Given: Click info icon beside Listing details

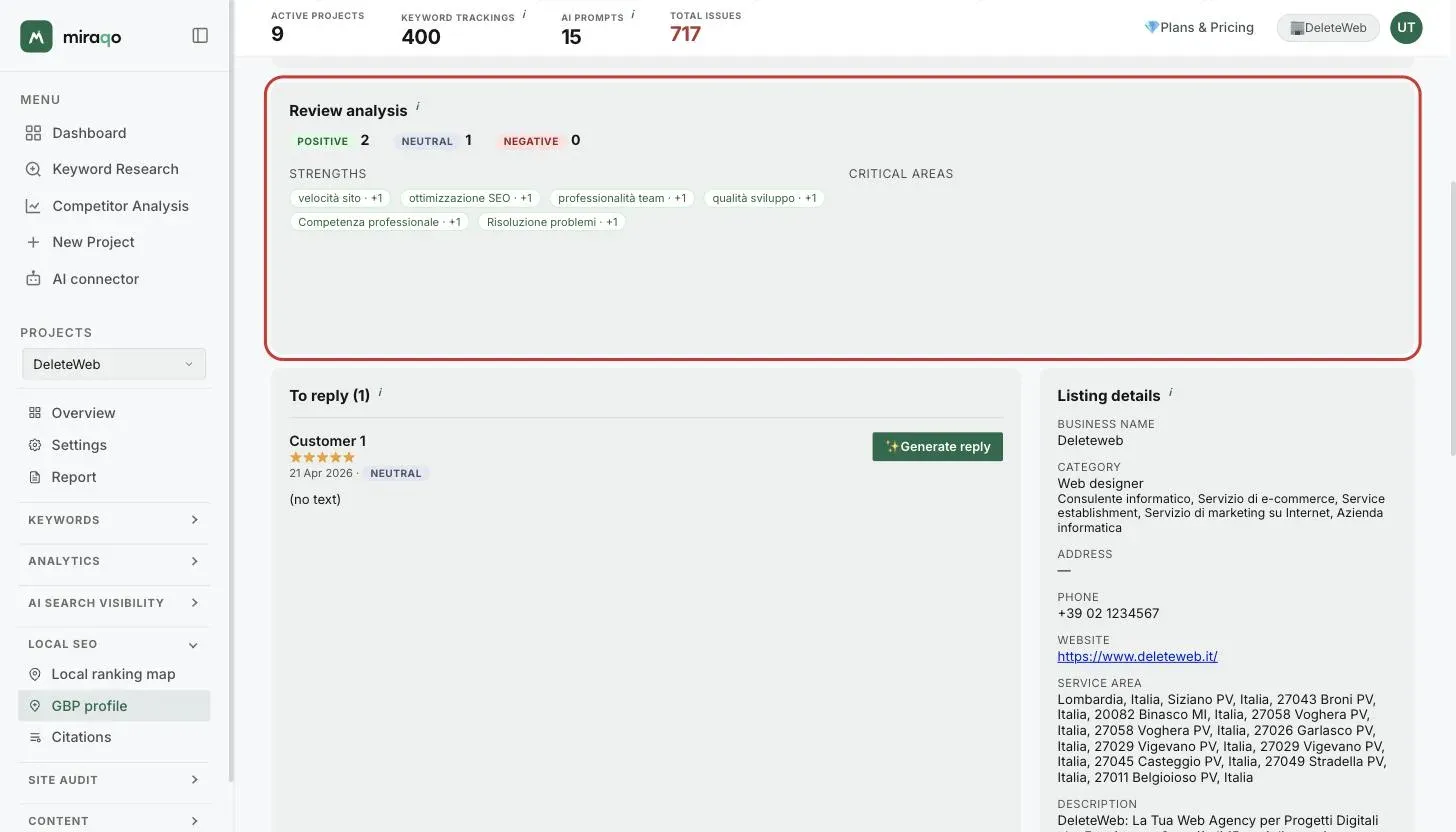Looking at the screenshot, I should click(x=1170, y=393).
